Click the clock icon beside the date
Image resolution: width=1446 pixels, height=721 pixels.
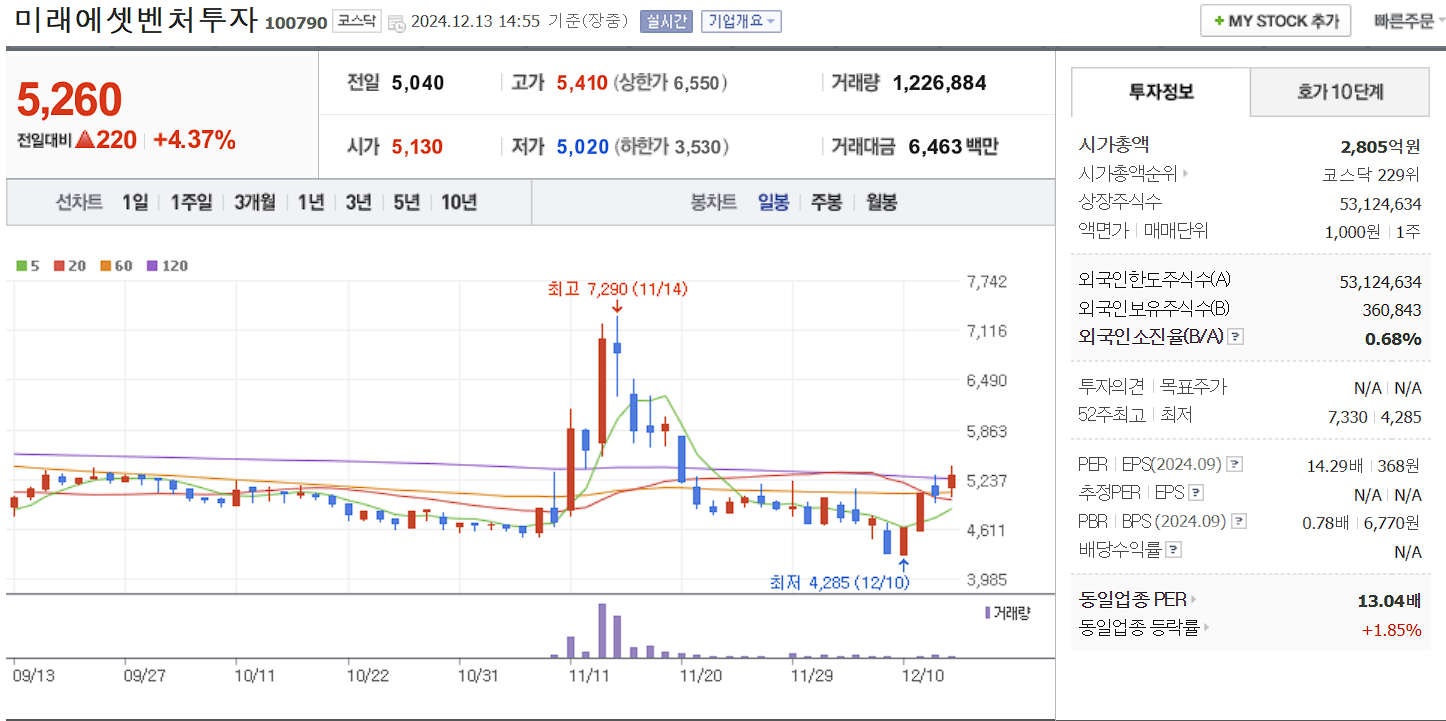[398, 21]
